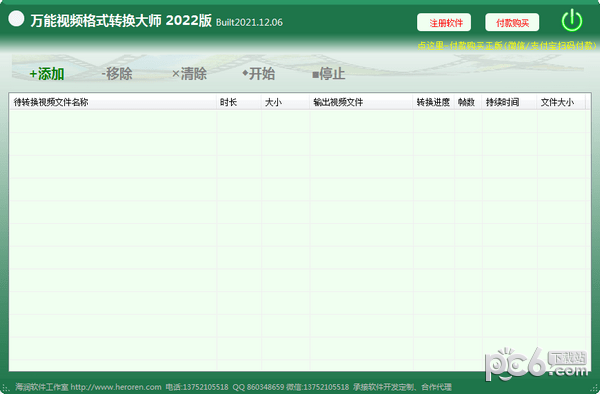Image resolution: width=600 pixels, height=394 pixels.
Task: Click the 转换进度 column header
Action: tap(433, 102)
